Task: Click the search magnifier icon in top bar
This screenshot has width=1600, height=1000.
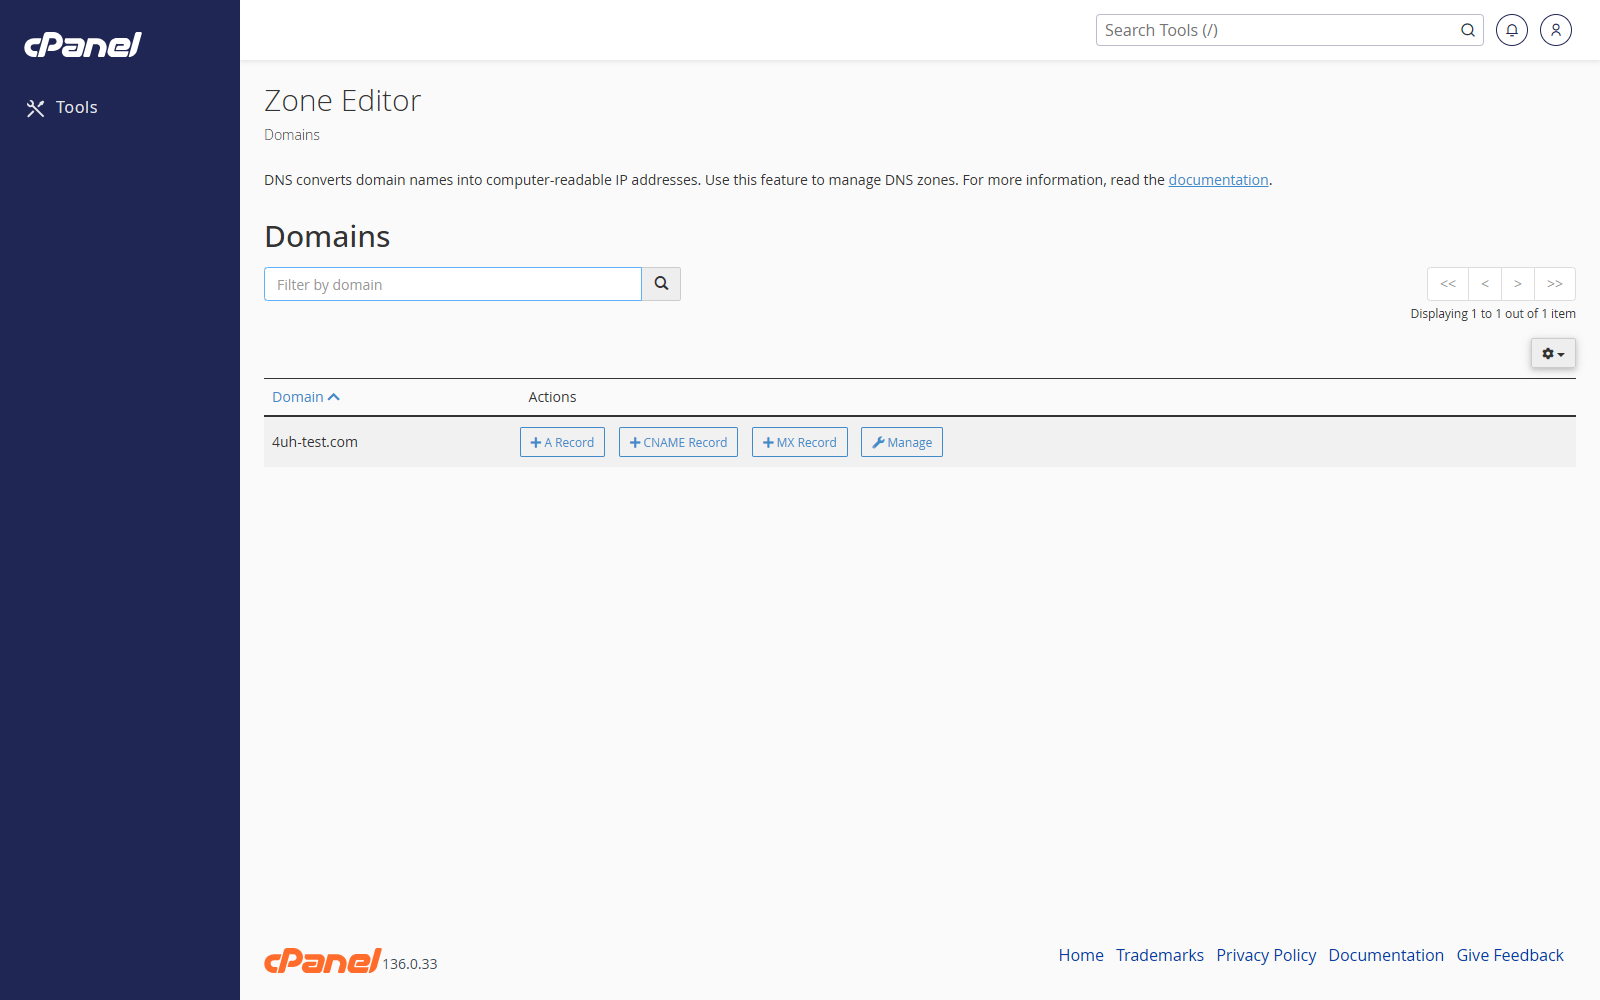Action: click(x=1468, y=30)
